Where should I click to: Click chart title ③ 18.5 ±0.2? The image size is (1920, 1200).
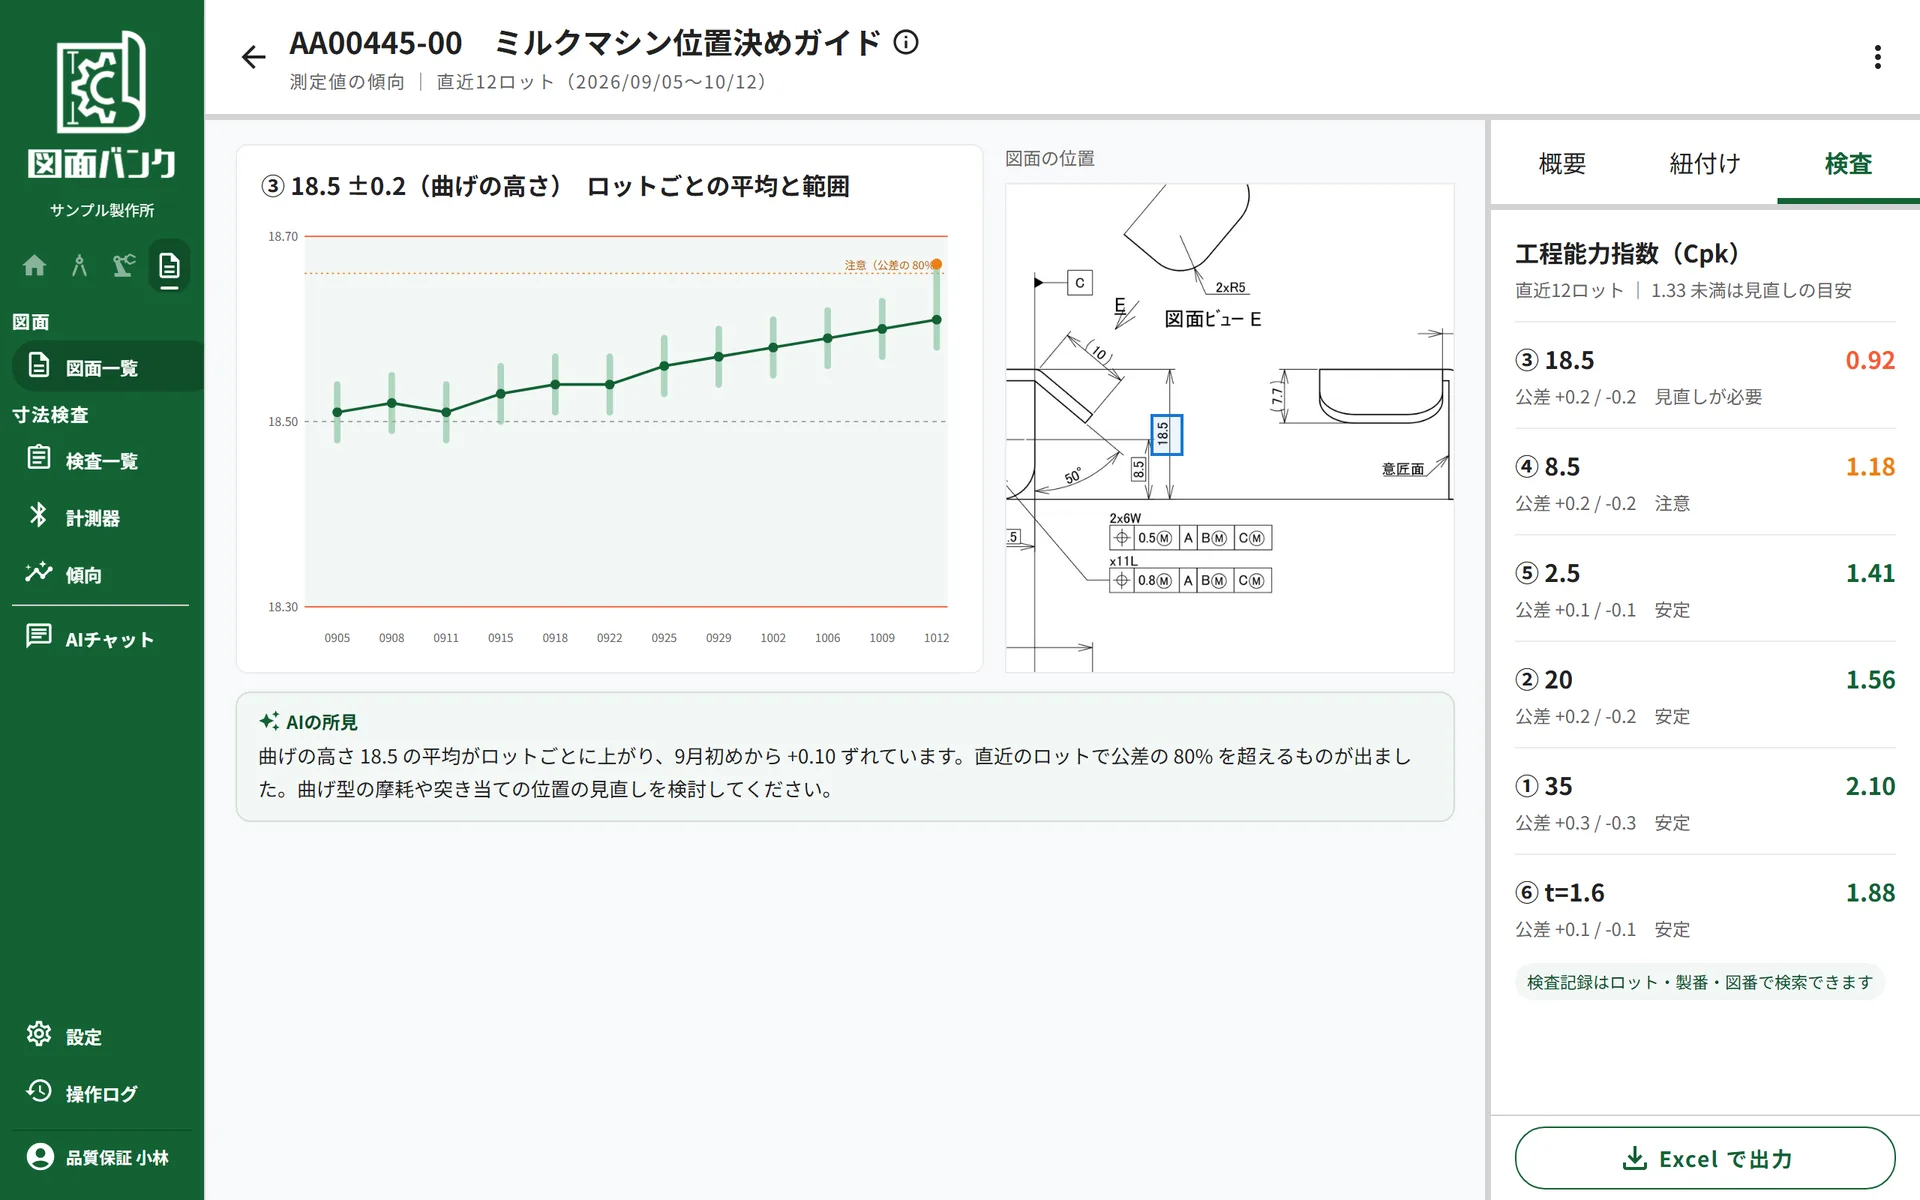[x=555, y=186]
